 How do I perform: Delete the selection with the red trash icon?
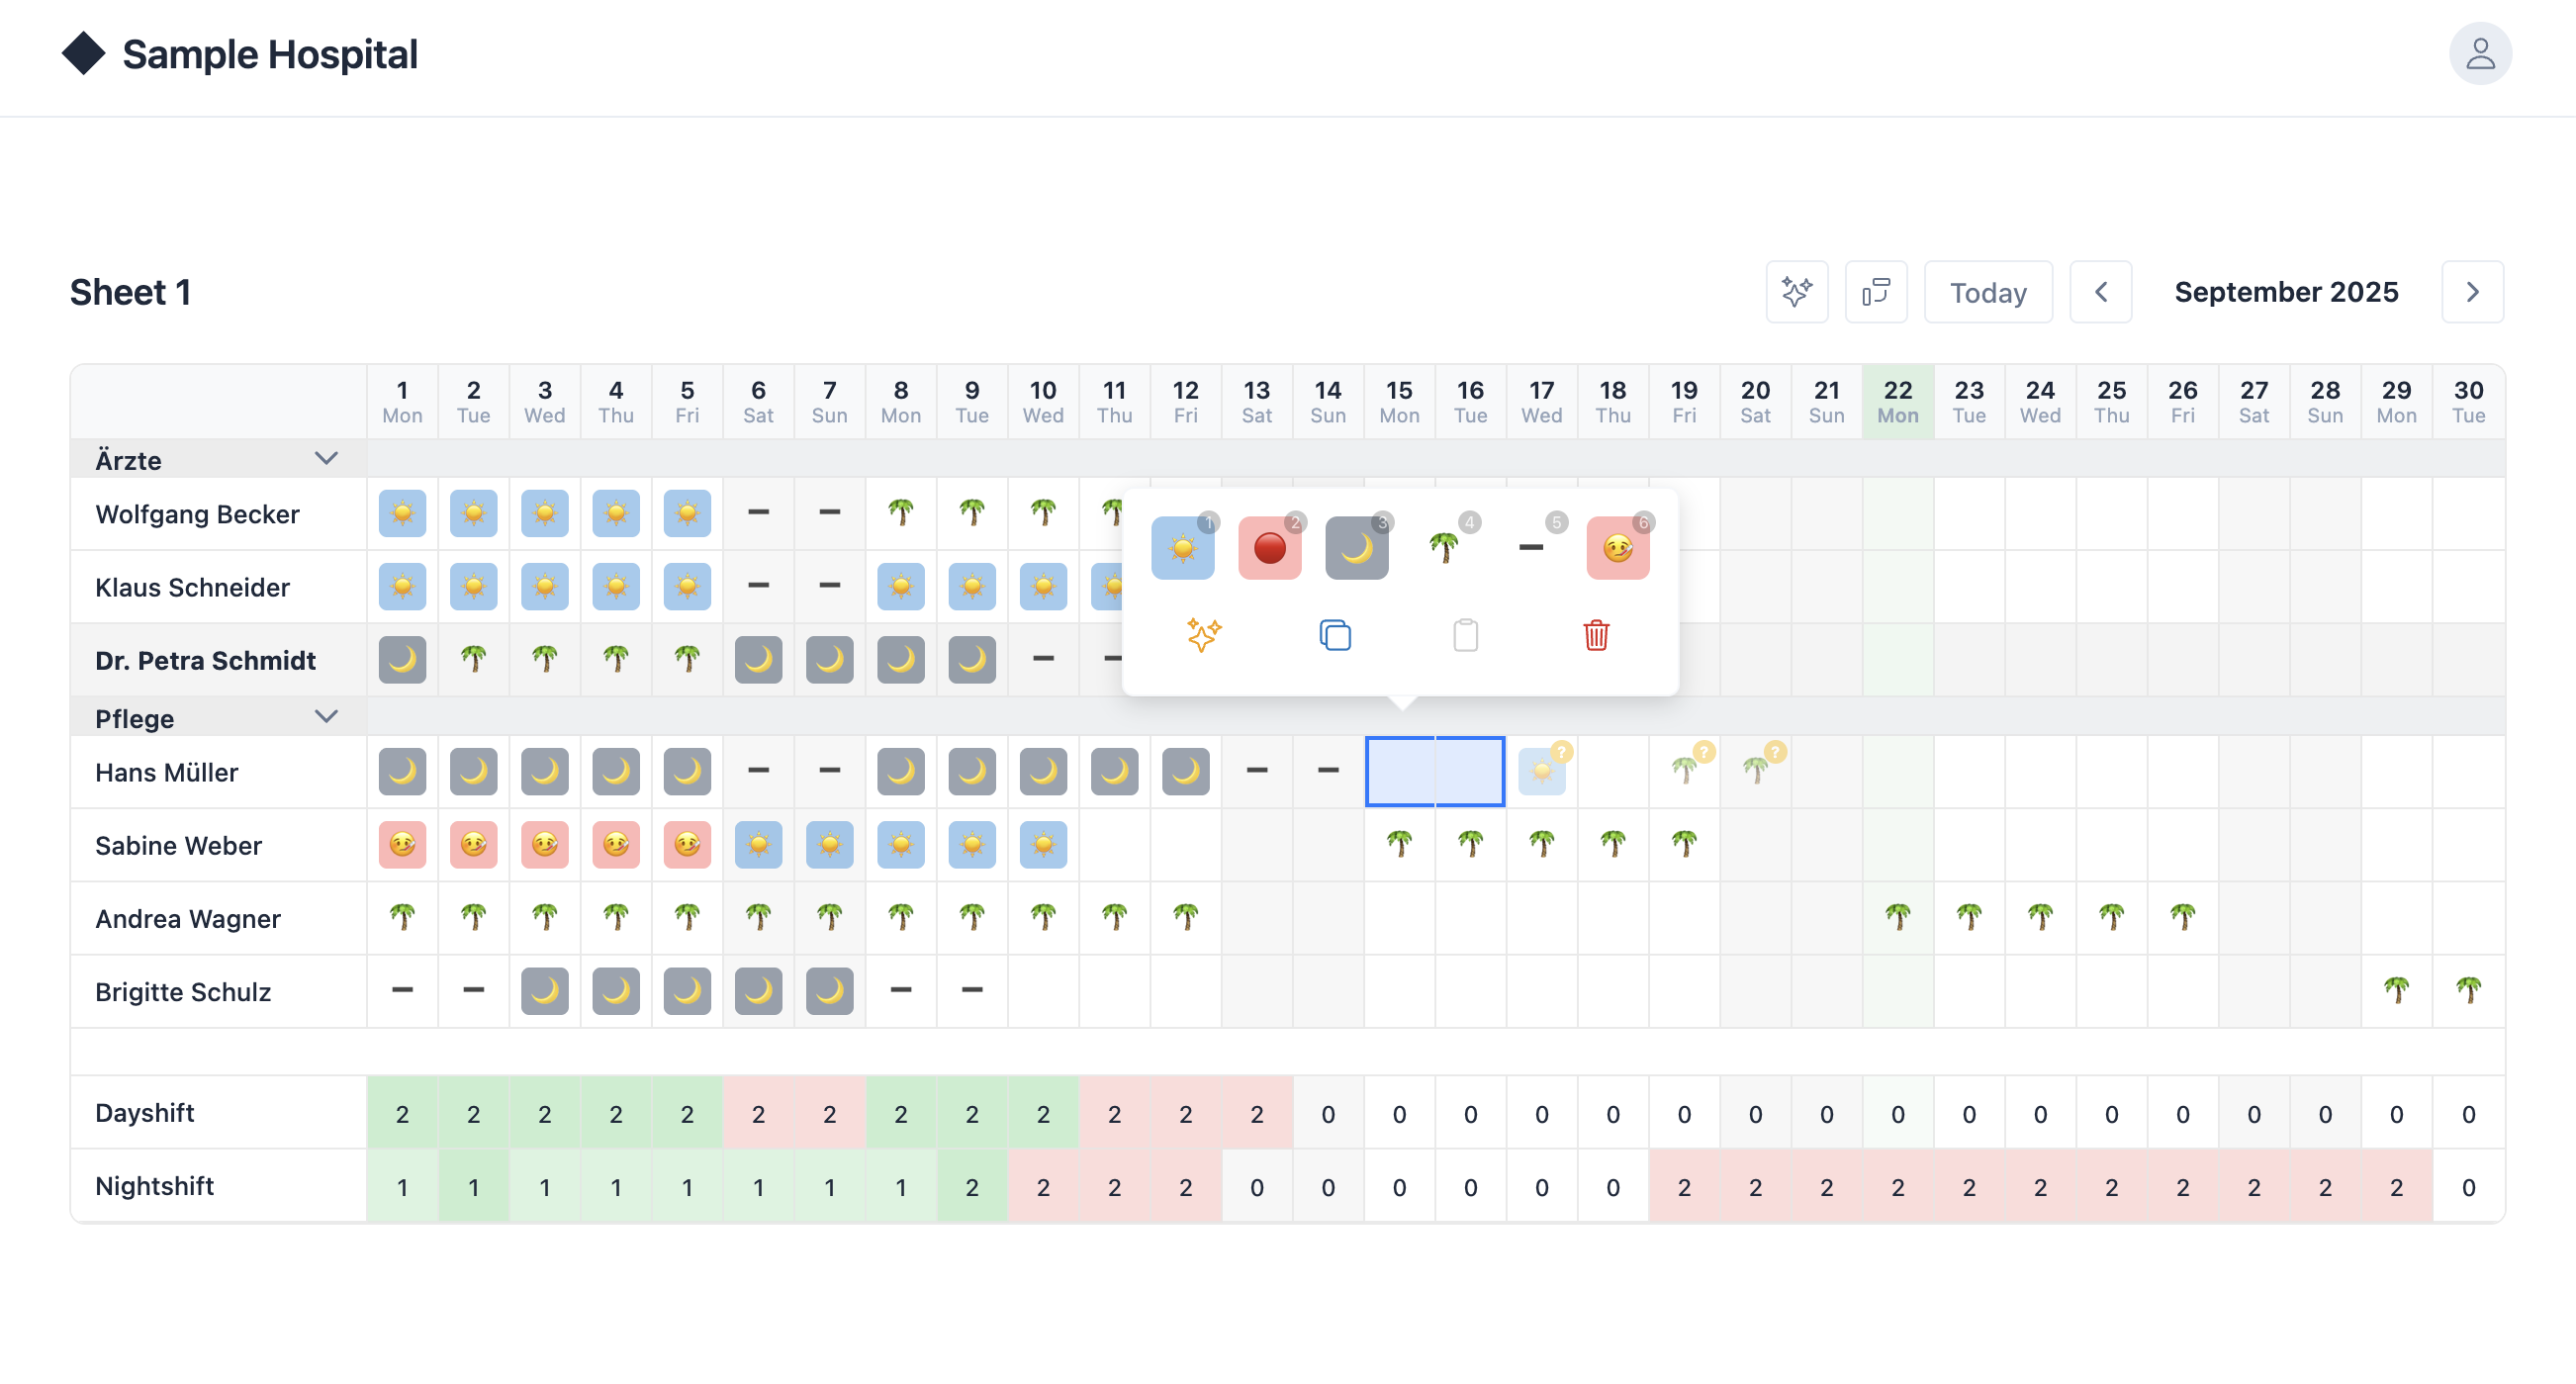tap(1596, 635)
